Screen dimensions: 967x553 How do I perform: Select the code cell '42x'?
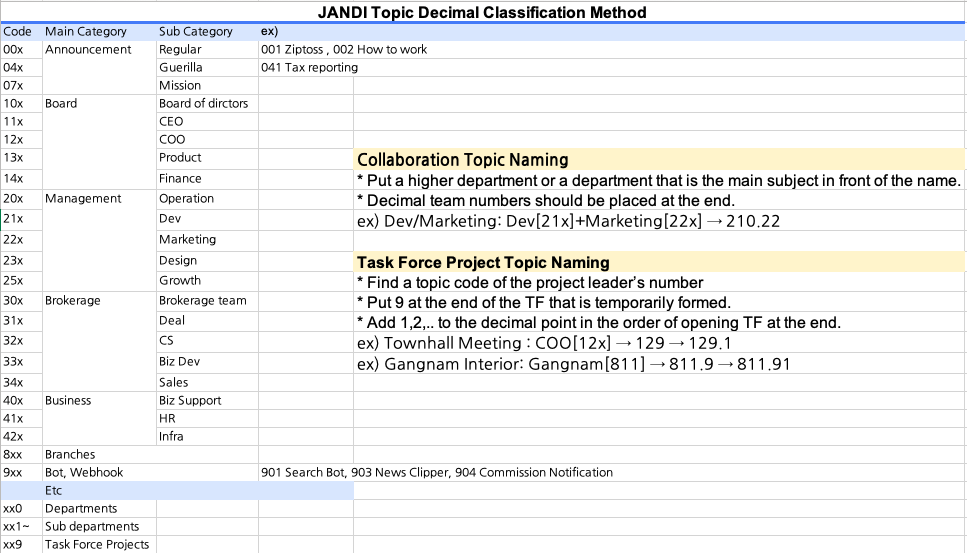[22, 436]
